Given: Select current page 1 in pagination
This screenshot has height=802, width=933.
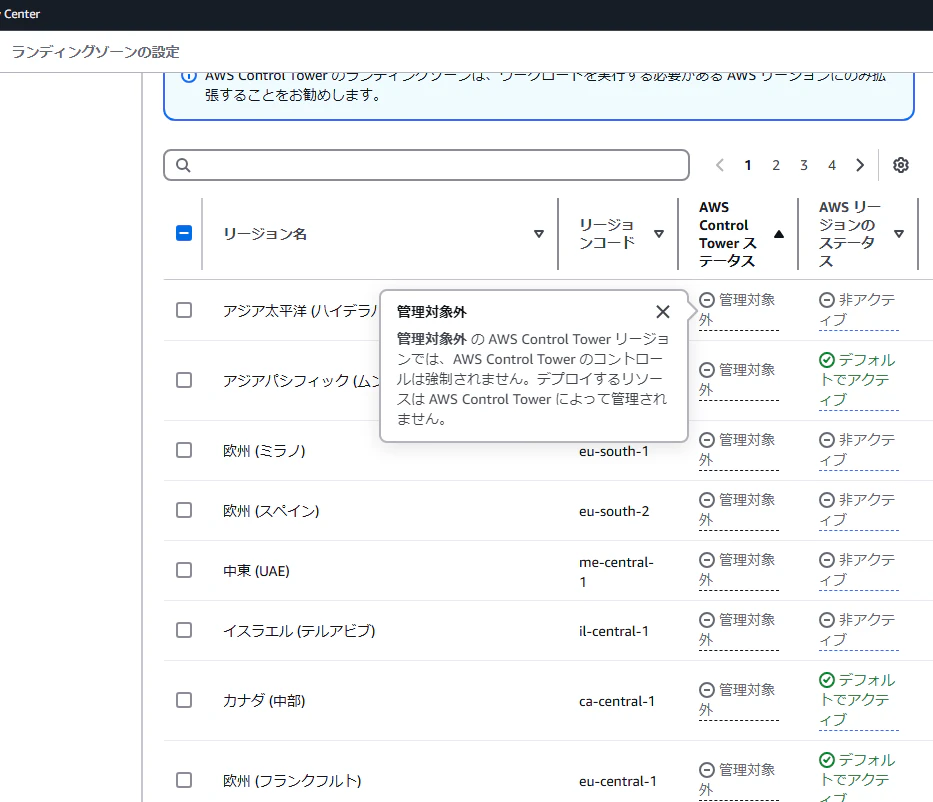Looking at the screenshot, I should (748, 165).
